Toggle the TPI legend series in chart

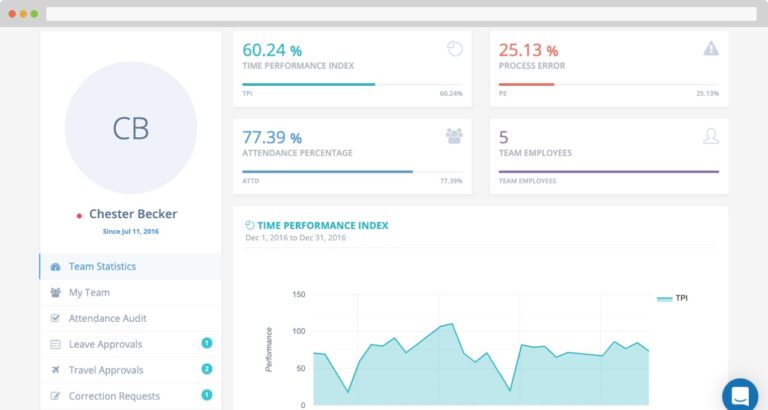672,298
